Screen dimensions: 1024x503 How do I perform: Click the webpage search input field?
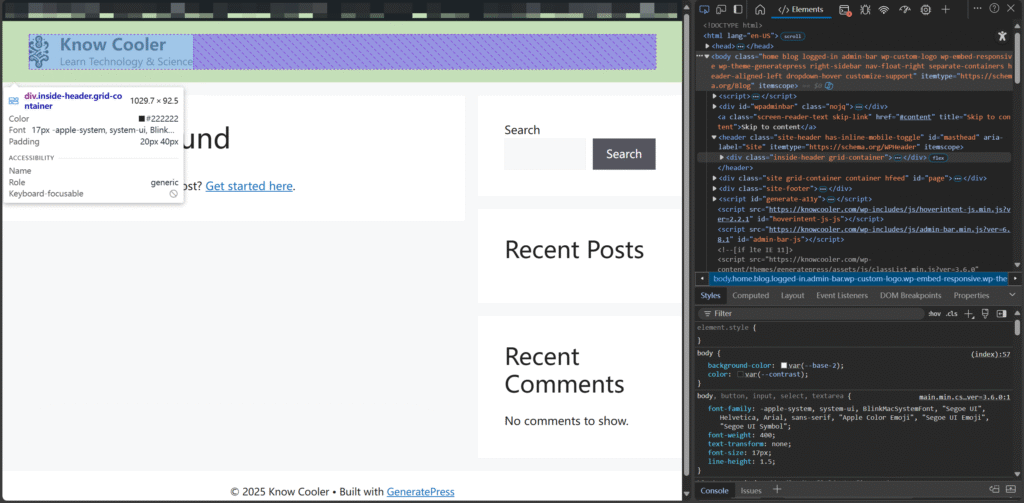pos(545,154)
